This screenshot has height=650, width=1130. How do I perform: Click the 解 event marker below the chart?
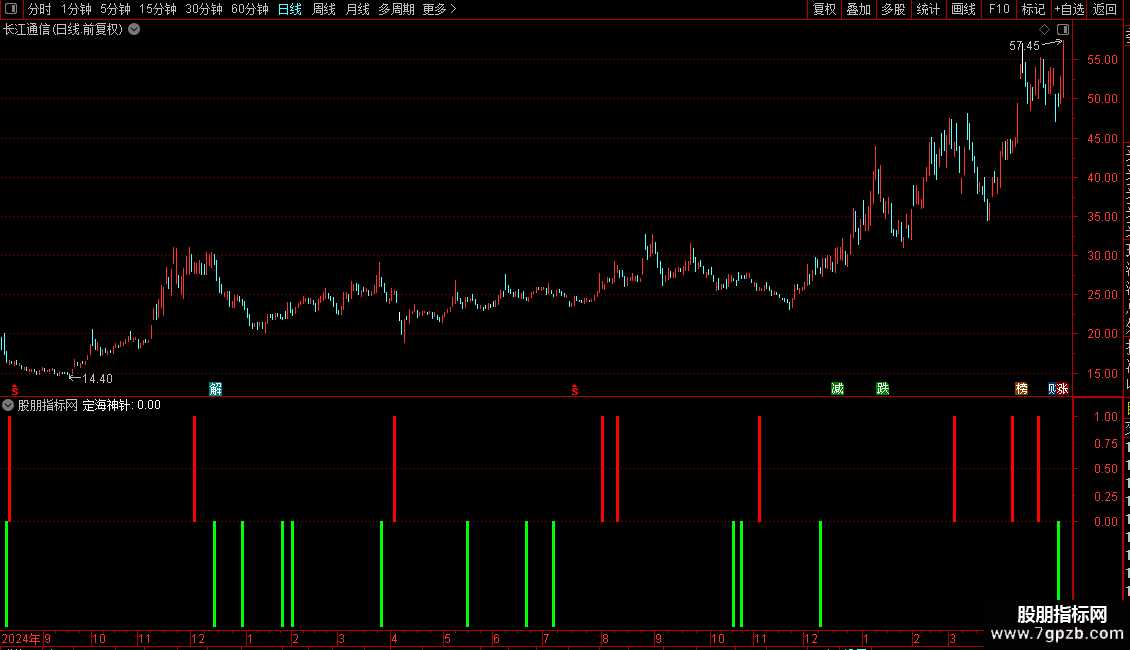pos(215,389)
